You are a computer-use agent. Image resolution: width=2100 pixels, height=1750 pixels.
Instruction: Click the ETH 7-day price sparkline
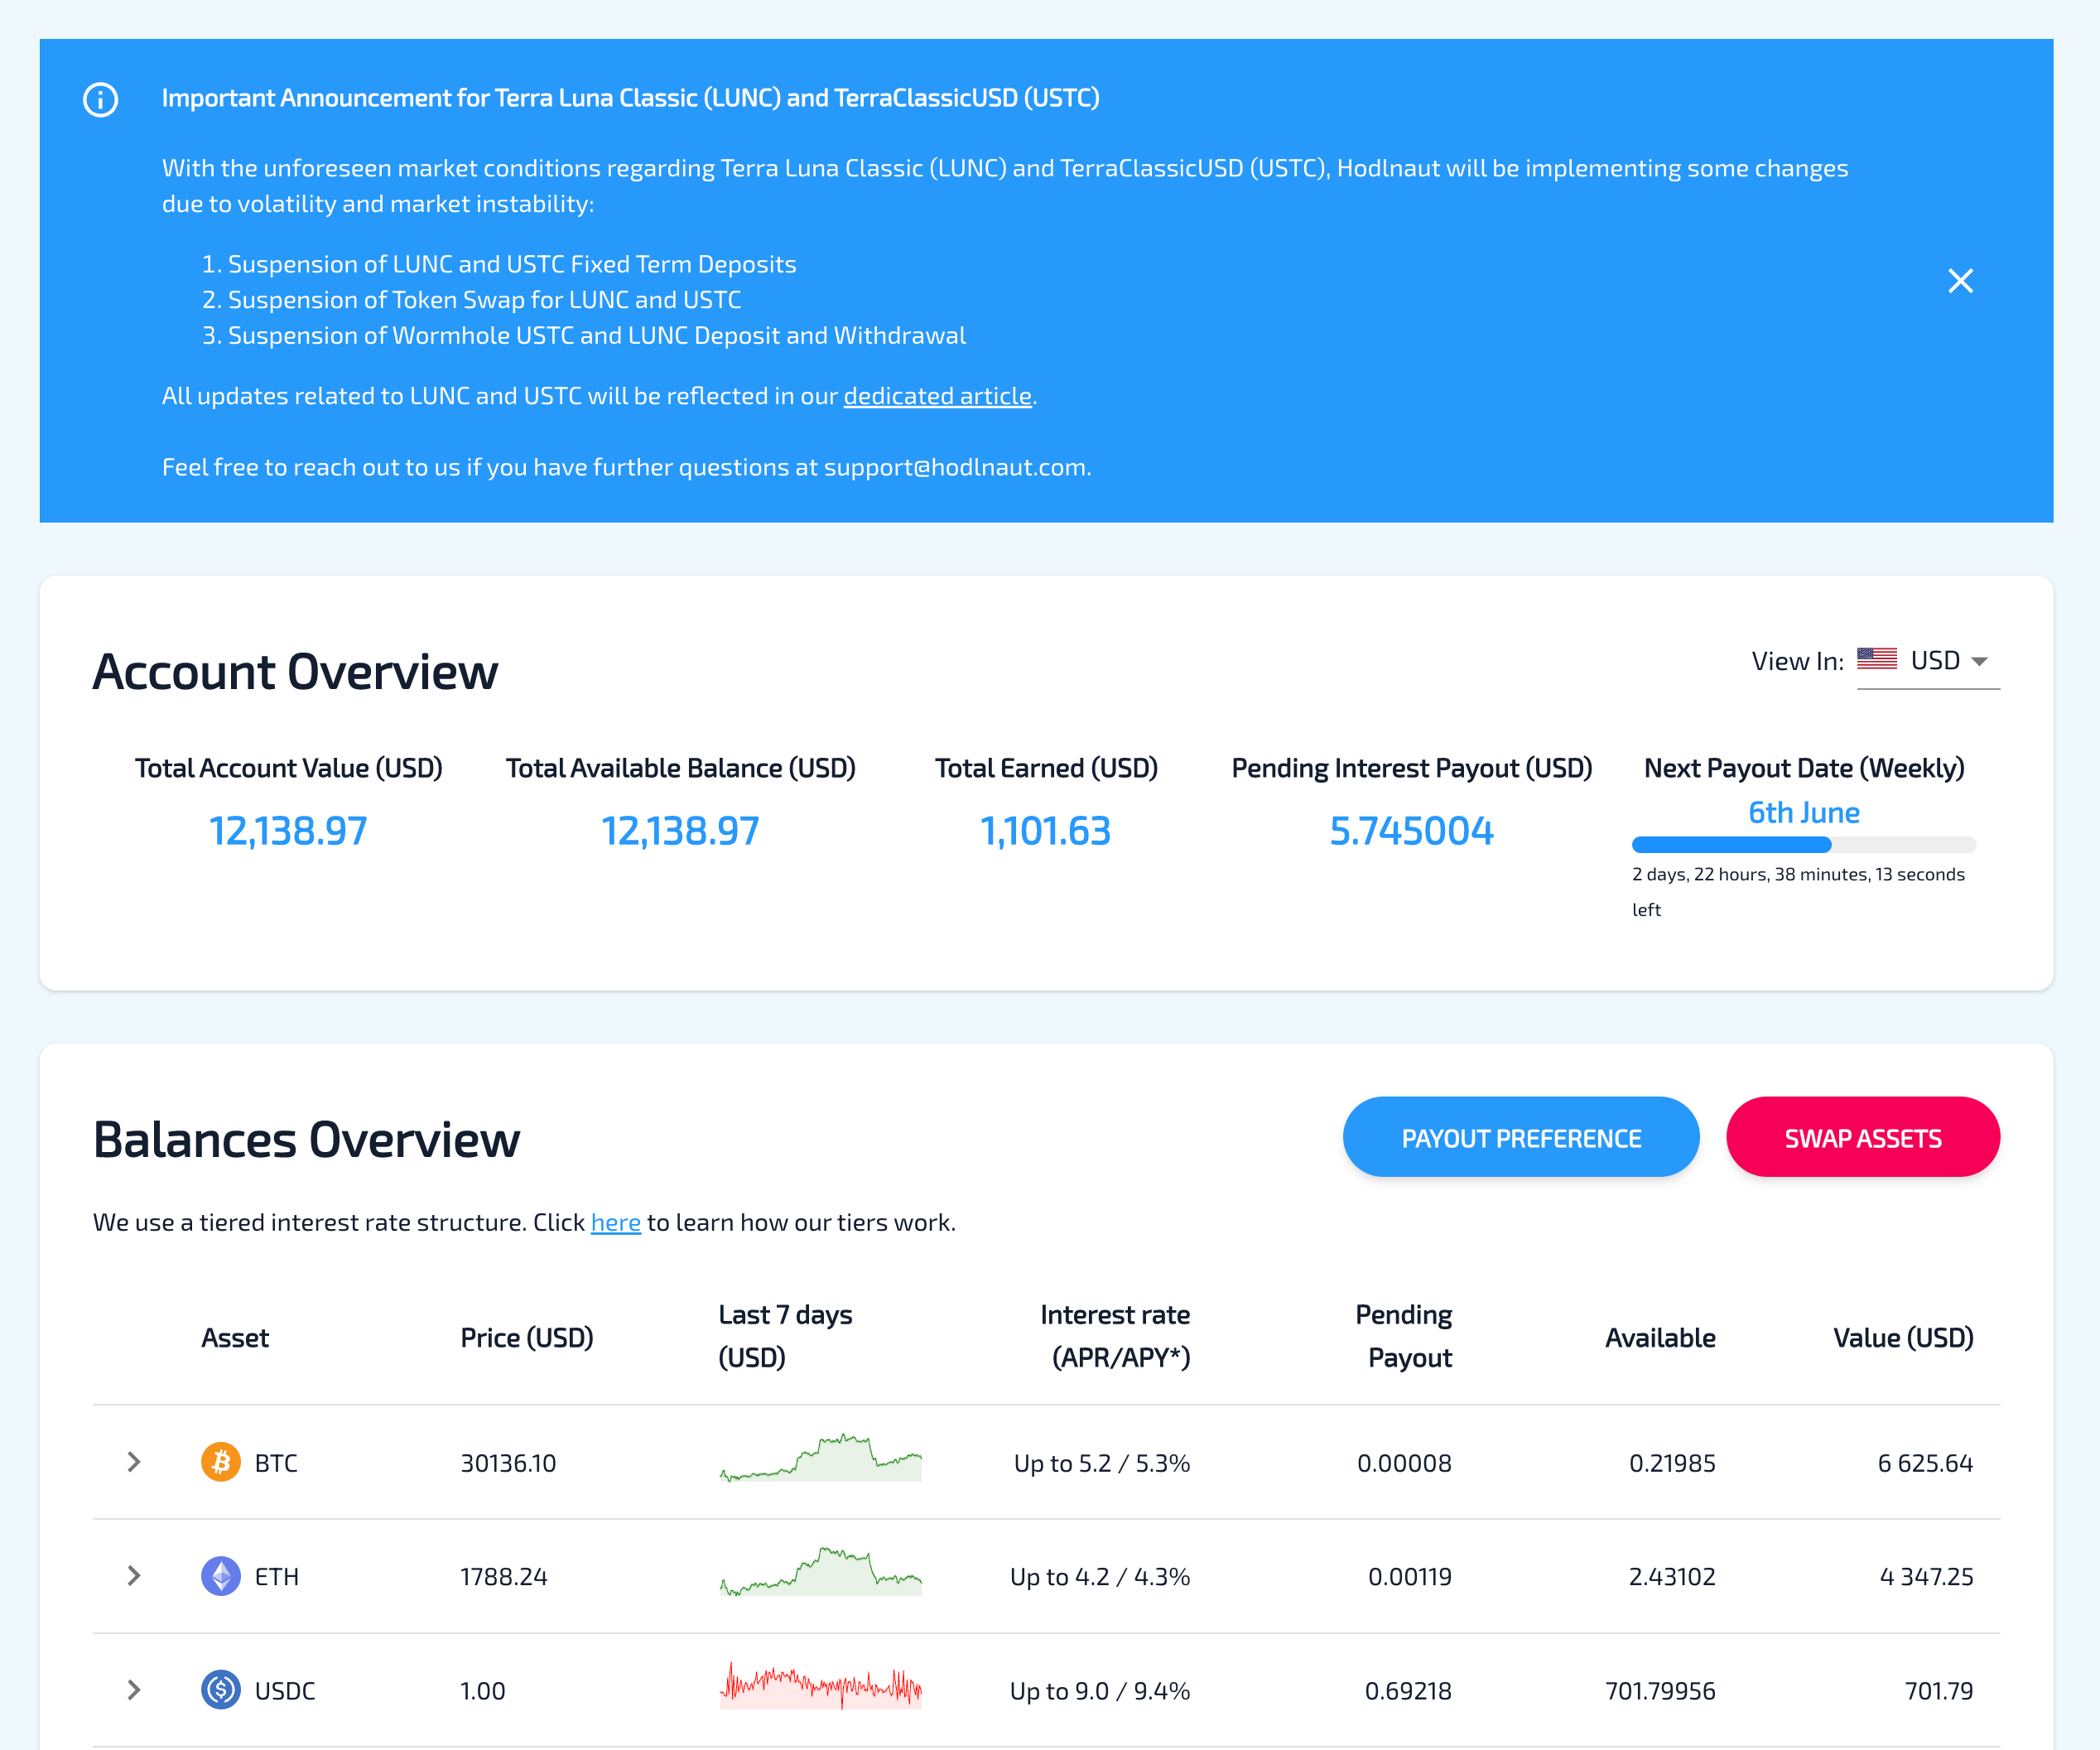pos(820,1573)
